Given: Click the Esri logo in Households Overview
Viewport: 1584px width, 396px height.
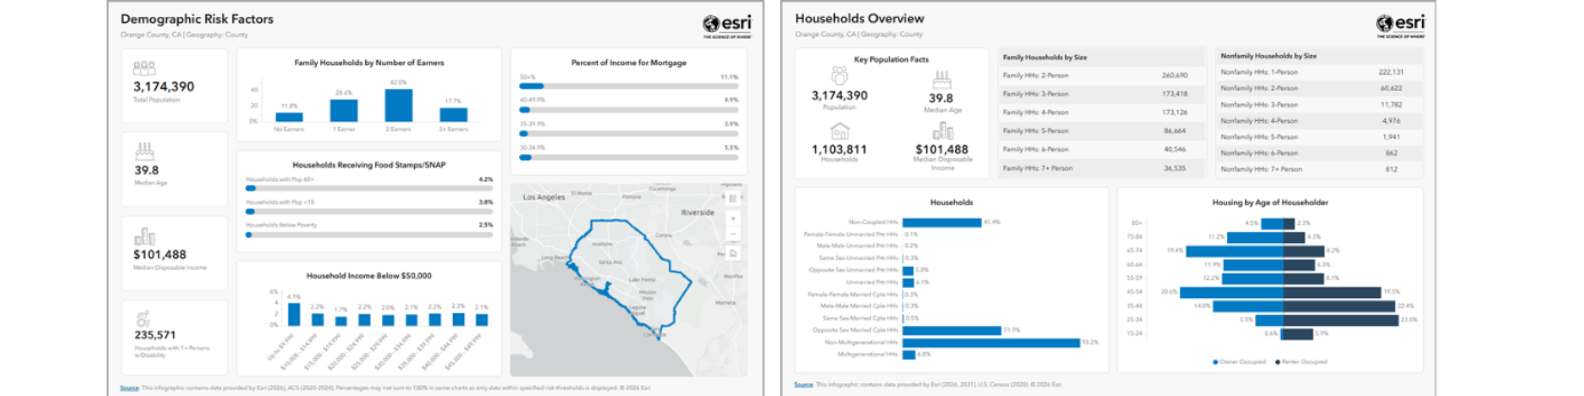Looking at the screenshot, I should (x=1400, y=25).
